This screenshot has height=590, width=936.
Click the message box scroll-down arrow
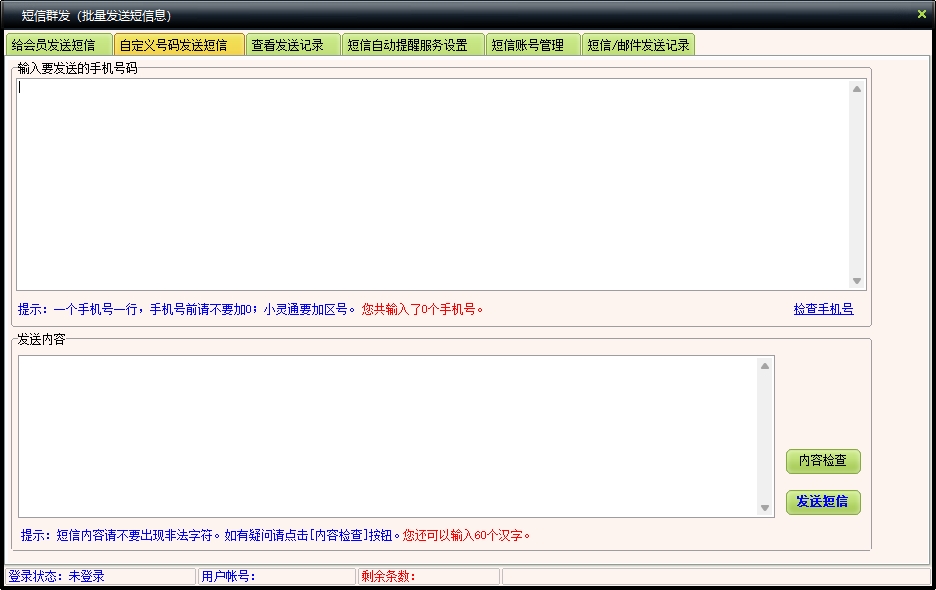765,508
